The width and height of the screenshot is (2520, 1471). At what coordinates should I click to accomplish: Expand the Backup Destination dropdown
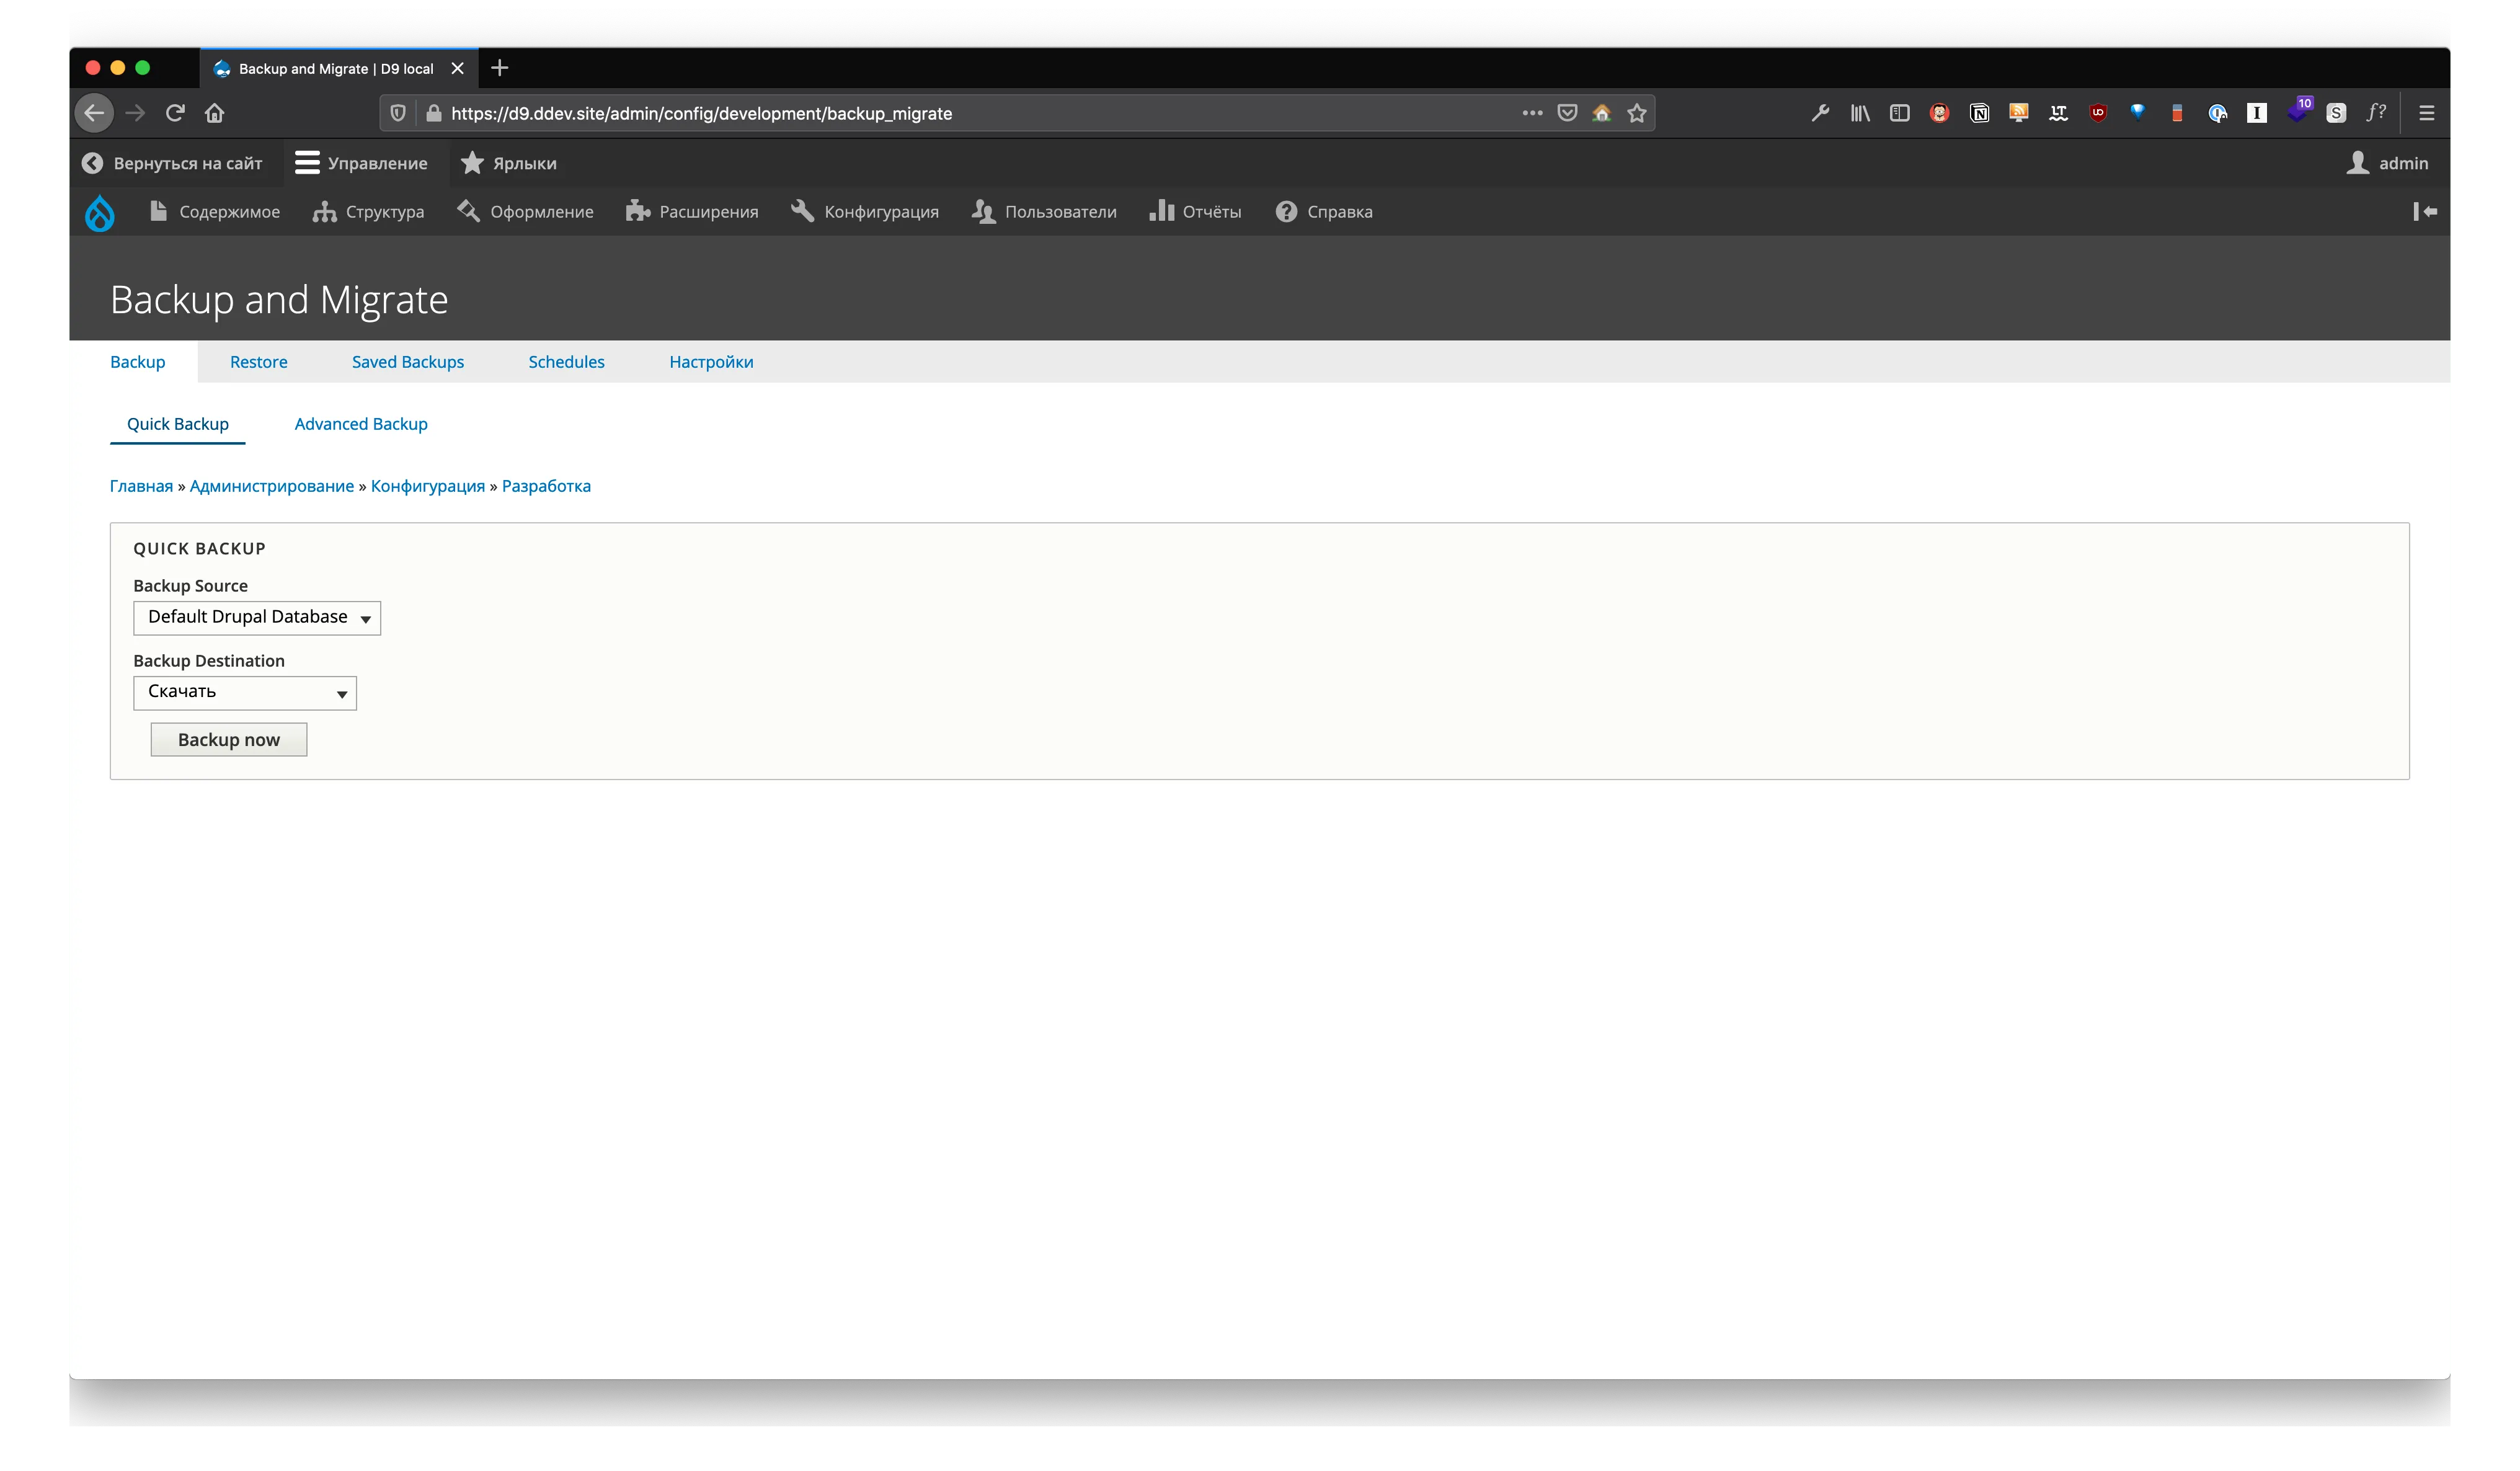click(x=245, y=693)
